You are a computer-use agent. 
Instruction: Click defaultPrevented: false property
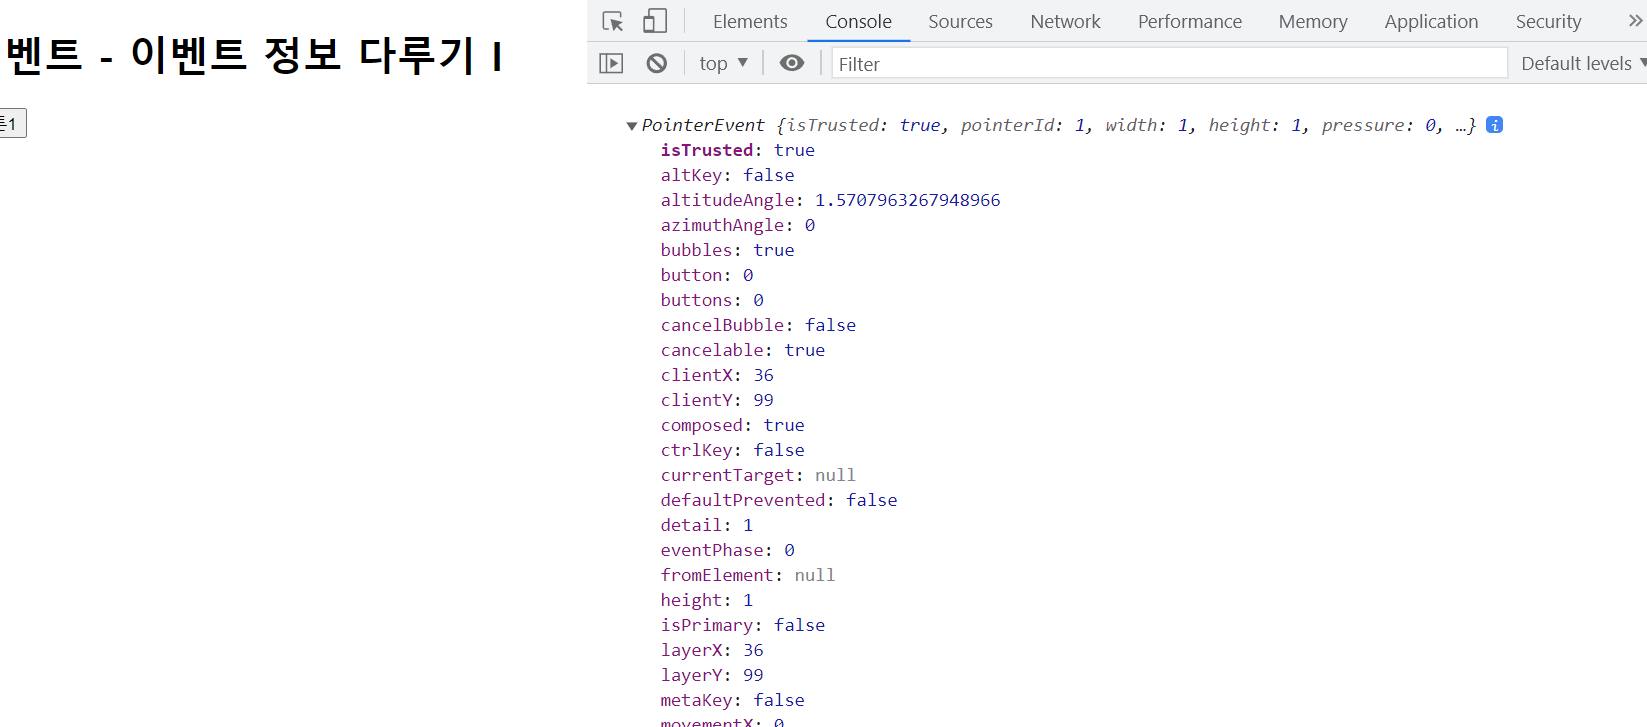(x=778, y=500)
